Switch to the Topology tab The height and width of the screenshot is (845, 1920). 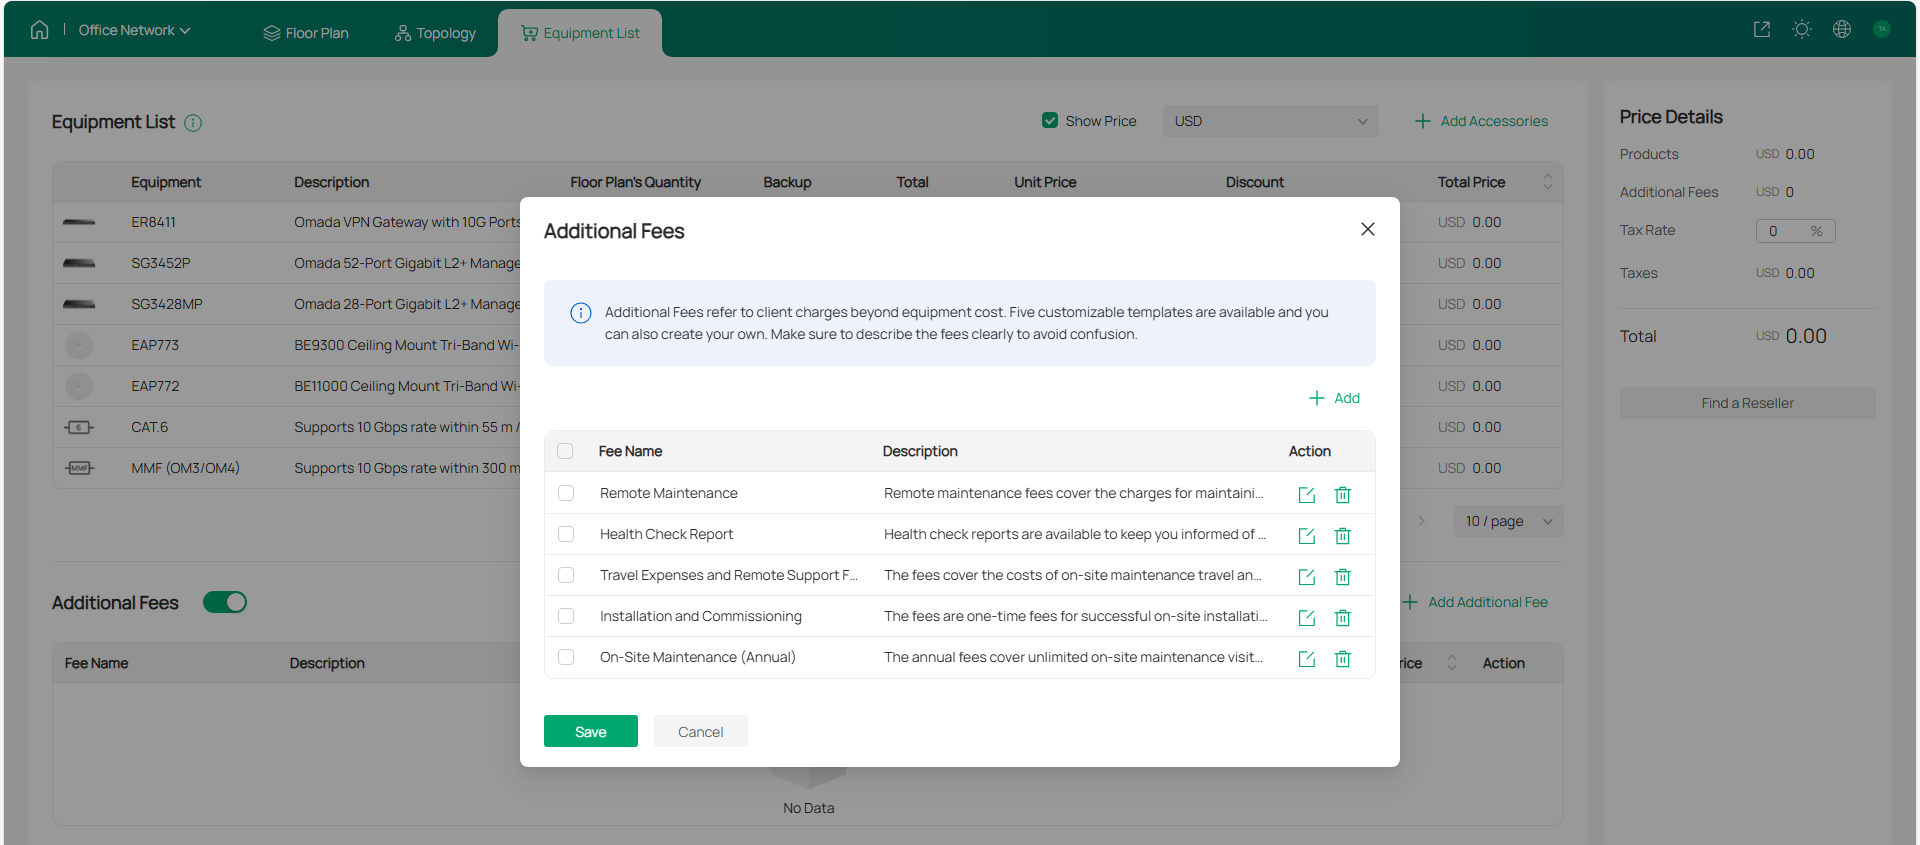point(435,33)
